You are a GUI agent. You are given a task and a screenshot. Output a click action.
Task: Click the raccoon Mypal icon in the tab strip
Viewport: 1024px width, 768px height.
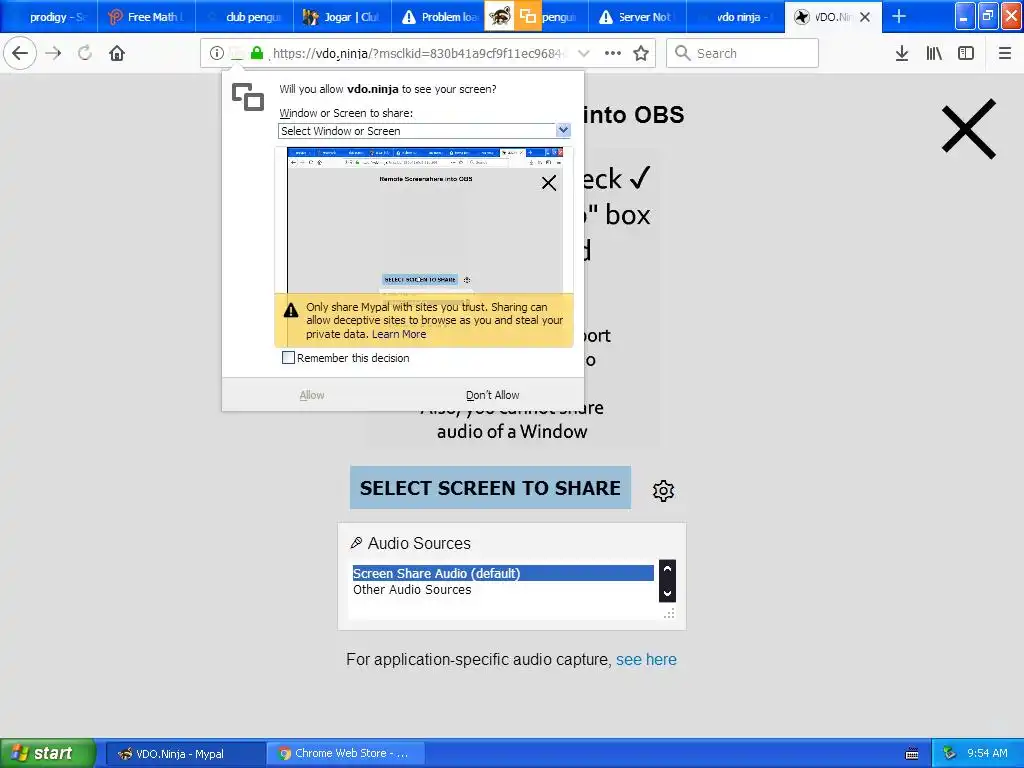[499, 16]
